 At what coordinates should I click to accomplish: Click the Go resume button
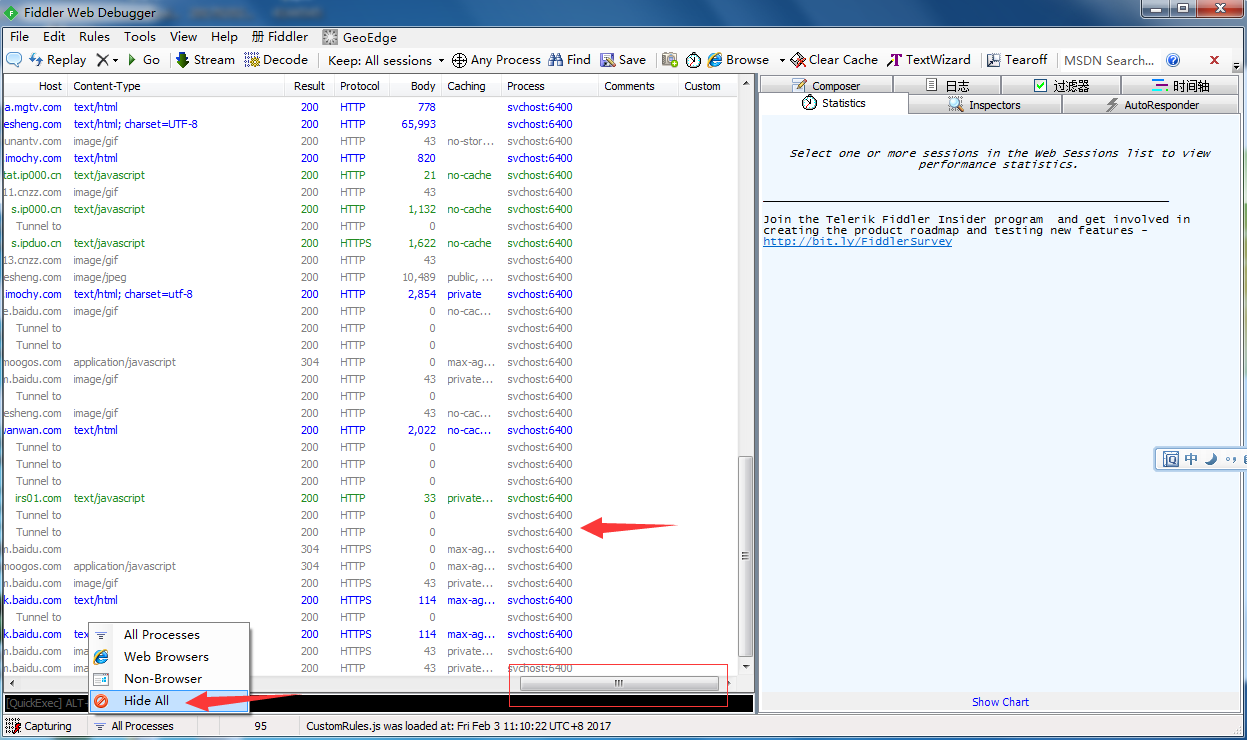click(x=143, y=60)
